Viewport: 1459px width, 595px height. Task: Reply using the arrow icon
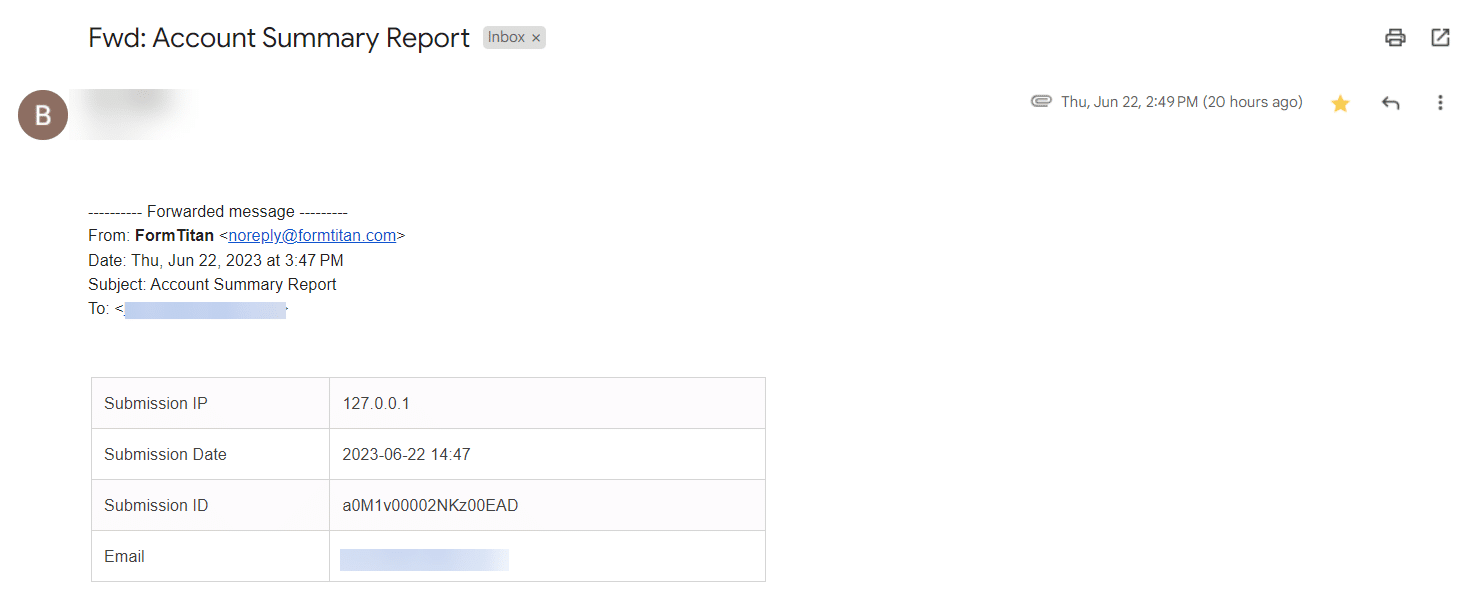[x=1390, y=103]
